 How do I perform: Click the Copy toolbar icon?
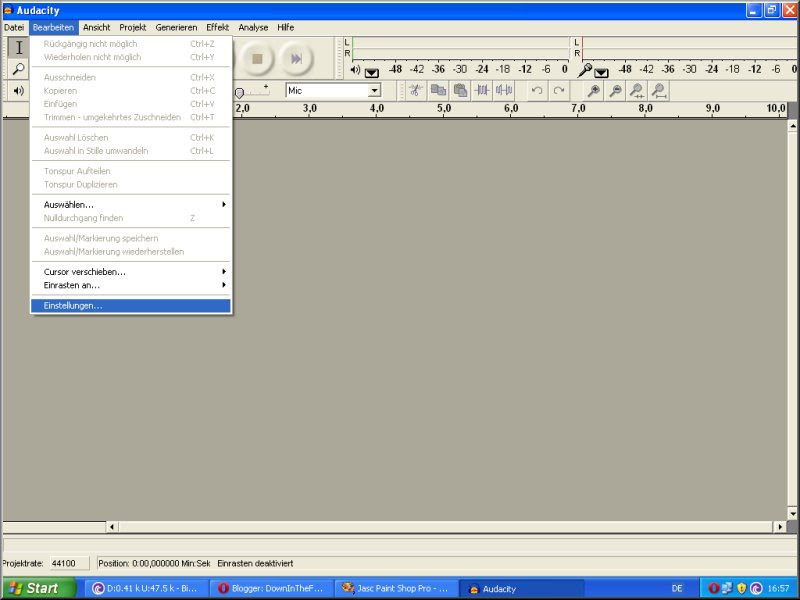pos(438,91)
